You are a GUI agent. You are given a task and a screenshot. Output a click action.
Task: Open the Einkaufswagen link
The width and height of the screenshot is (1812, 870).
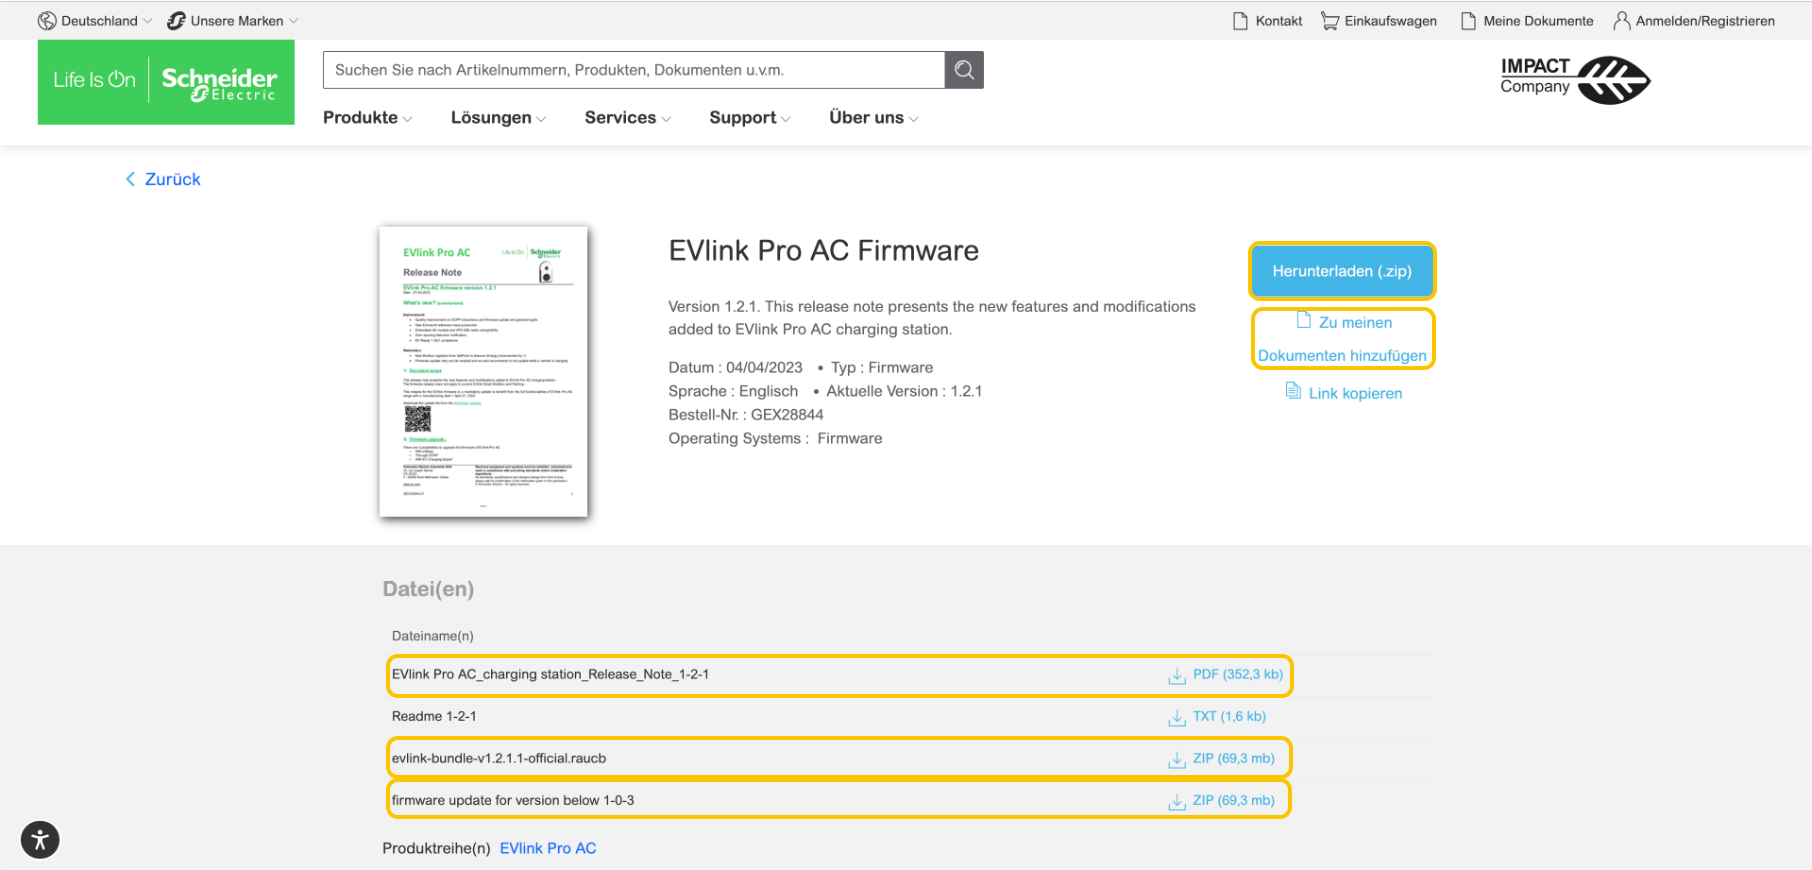[x=1390, y=21]
